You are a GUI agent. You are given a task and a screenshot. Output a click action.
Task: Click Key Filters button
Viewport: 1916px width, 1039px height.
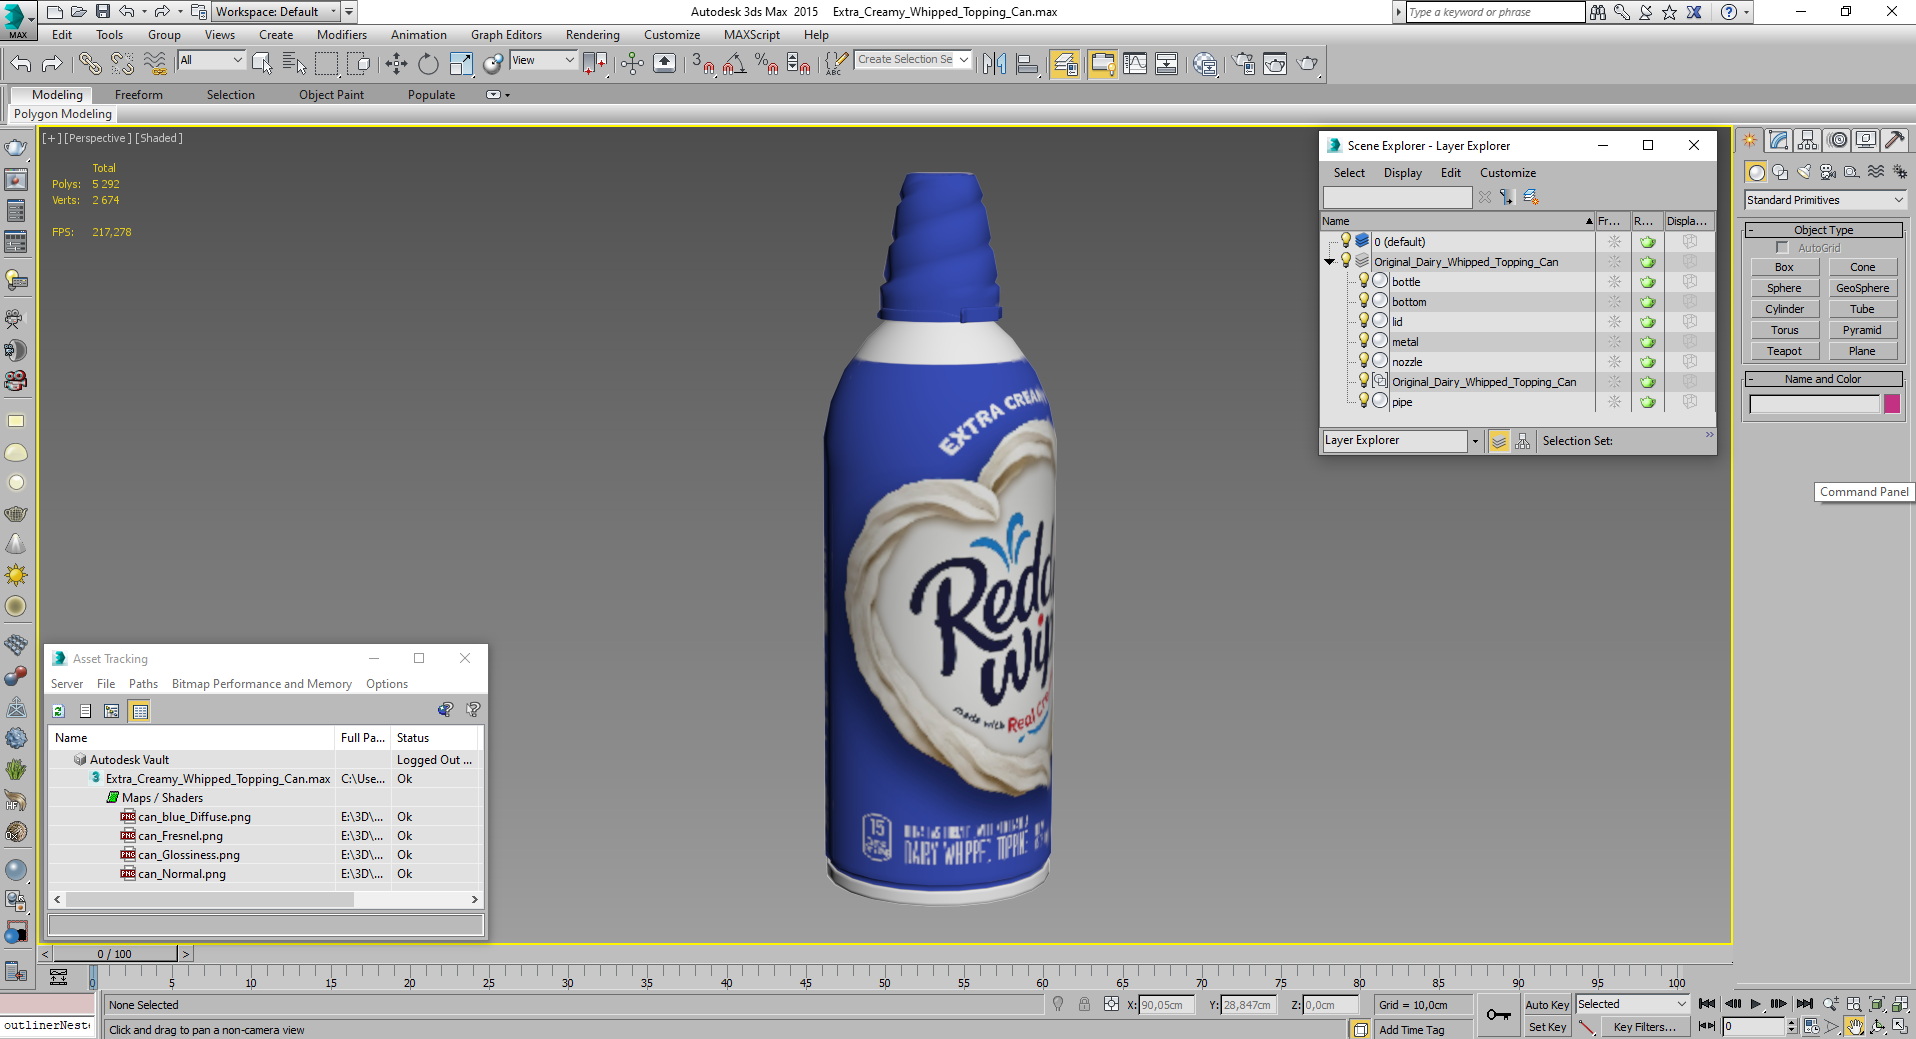1644,1027
